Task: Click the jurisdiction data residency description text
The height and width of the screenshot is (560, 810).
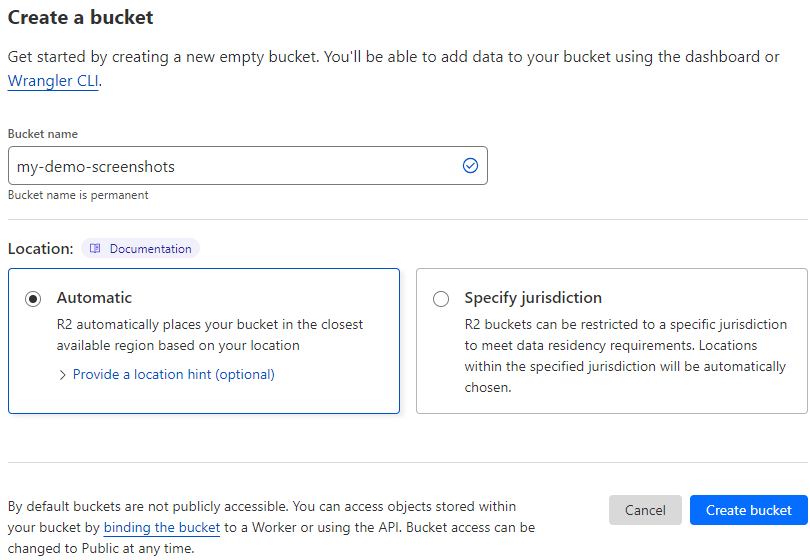Action: click(x=626, y=356)
